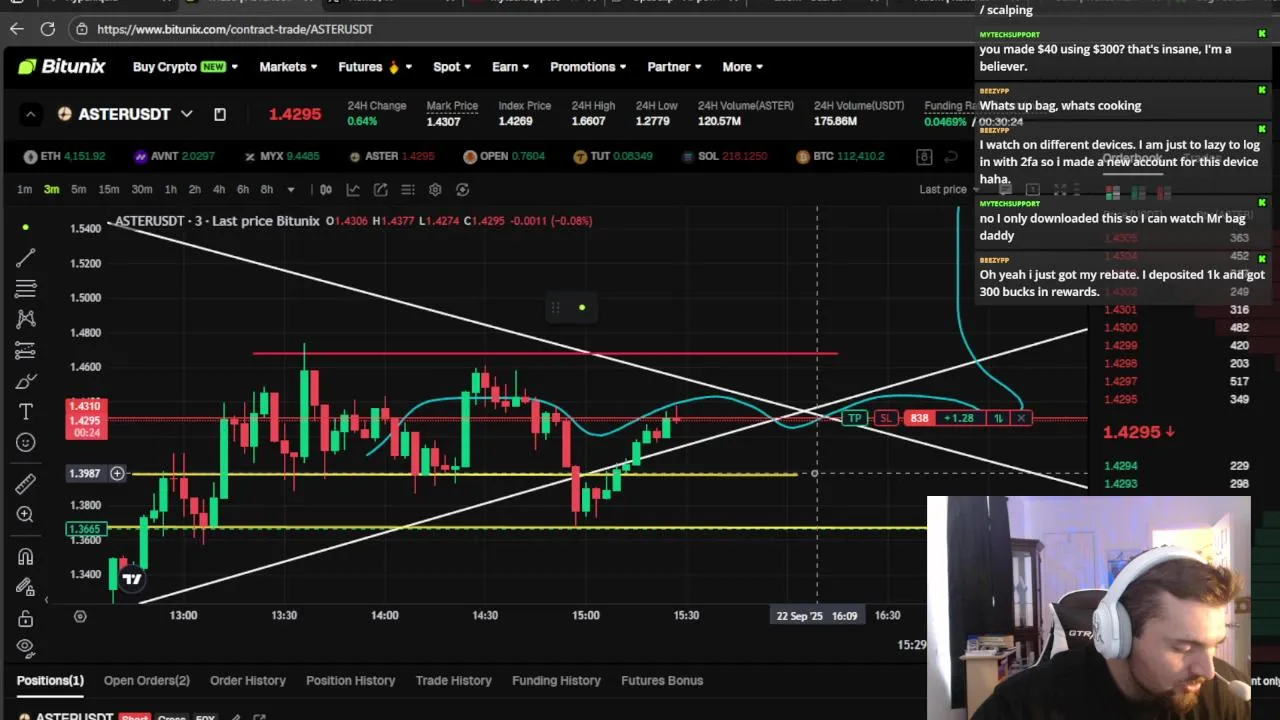
Task: Open the Positions(1) tab
Action: click(50, 680)
